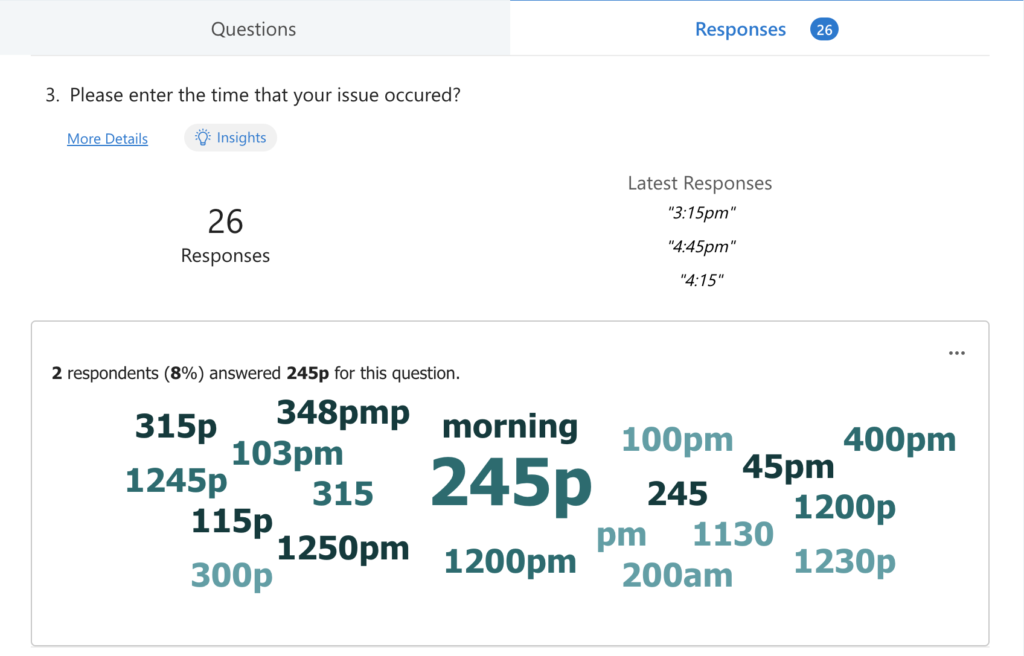1024x656 pixels.
Task: Click the 1245p word
Action: tap(176, 481)
